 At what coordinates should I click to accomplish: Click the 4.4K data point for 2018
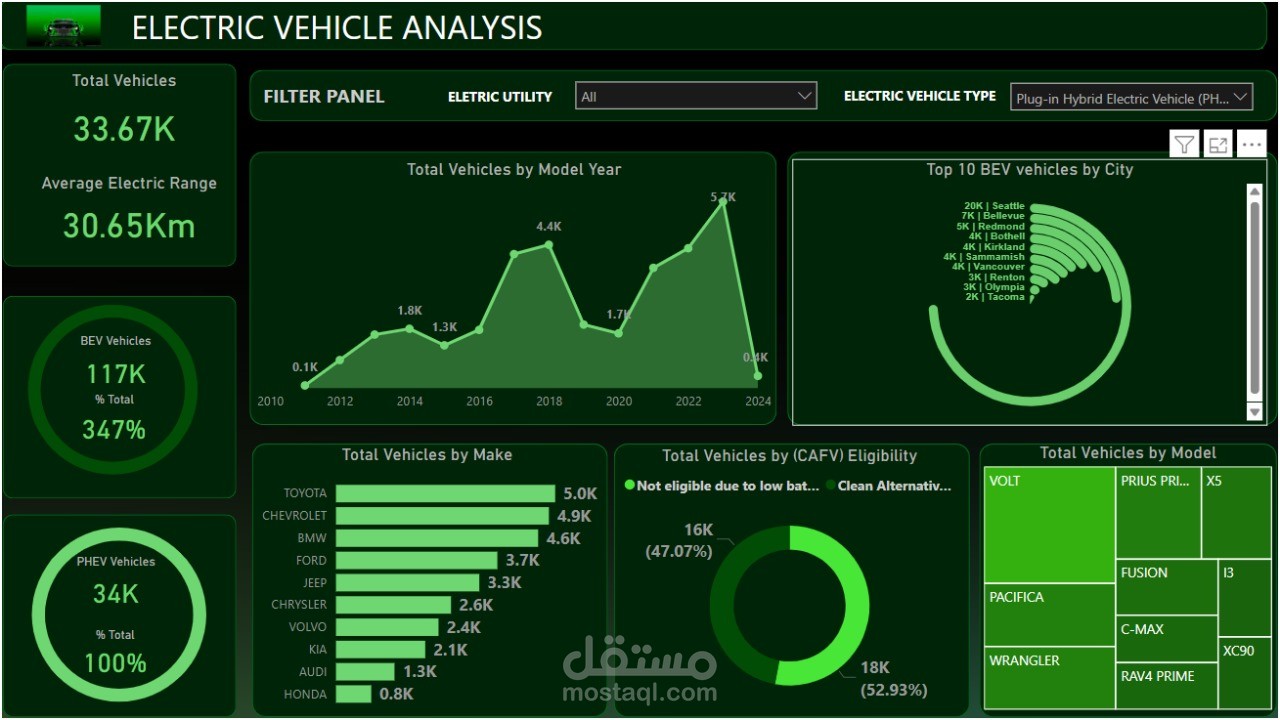pos(548,244)
